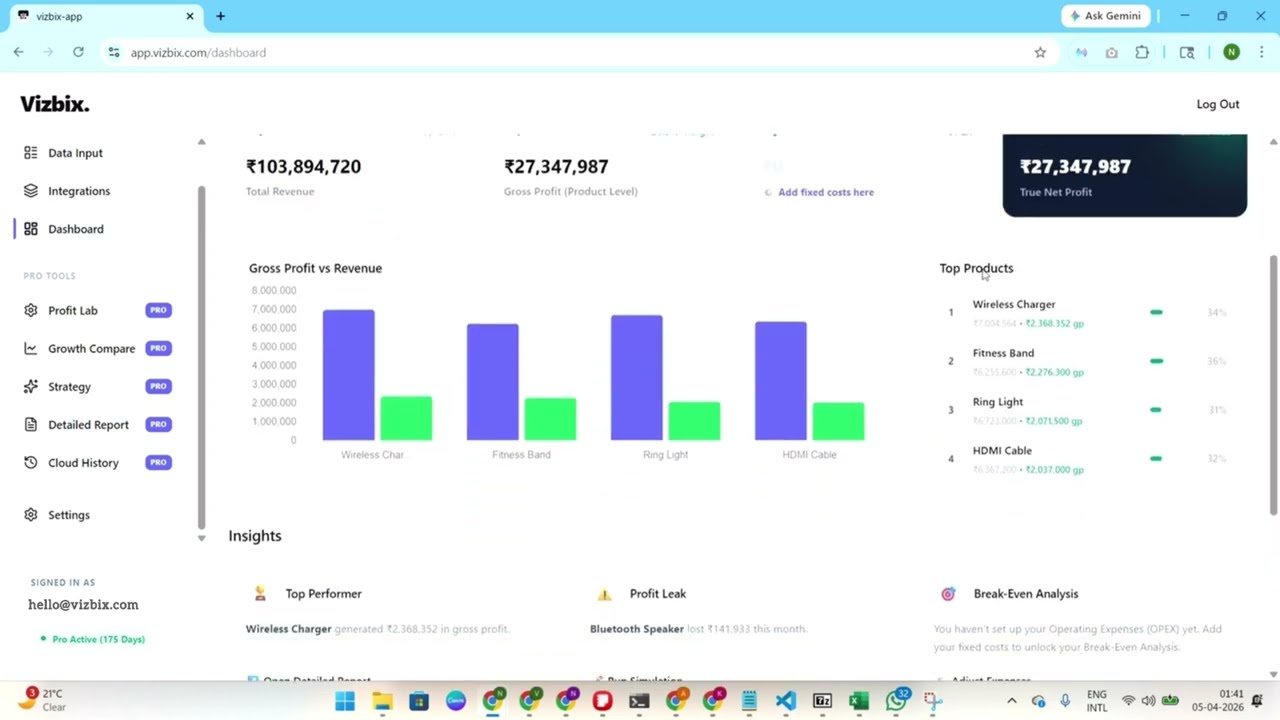1280x720 pixels.
Task: Click HDMI Cable progress bar in Top Products
Action: pyautogui.click(x=1156, y=458)
